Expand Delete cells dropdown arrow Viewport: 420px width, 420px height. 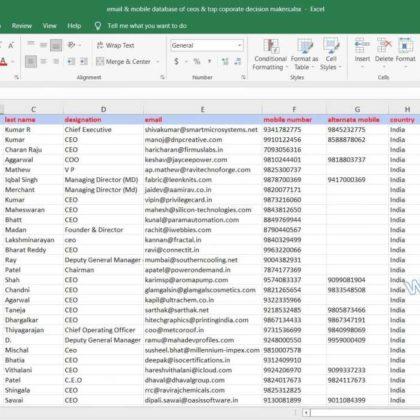[x=384, y=67]
